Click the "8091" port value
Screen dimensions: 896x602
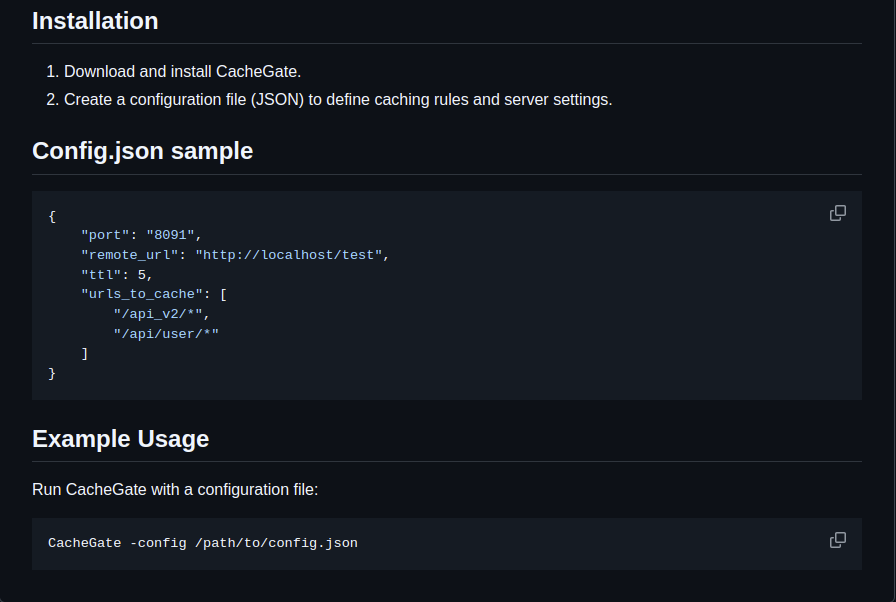pos(171,235)
